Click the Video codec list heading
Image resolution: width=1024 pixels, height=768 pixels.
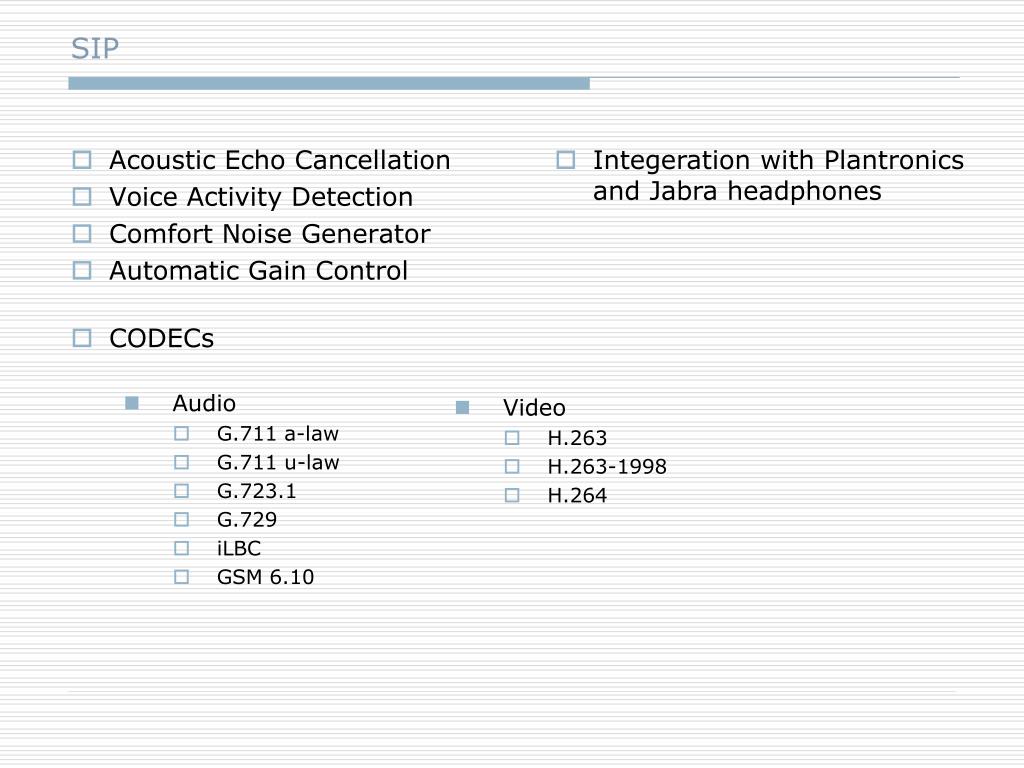(534, 408)
